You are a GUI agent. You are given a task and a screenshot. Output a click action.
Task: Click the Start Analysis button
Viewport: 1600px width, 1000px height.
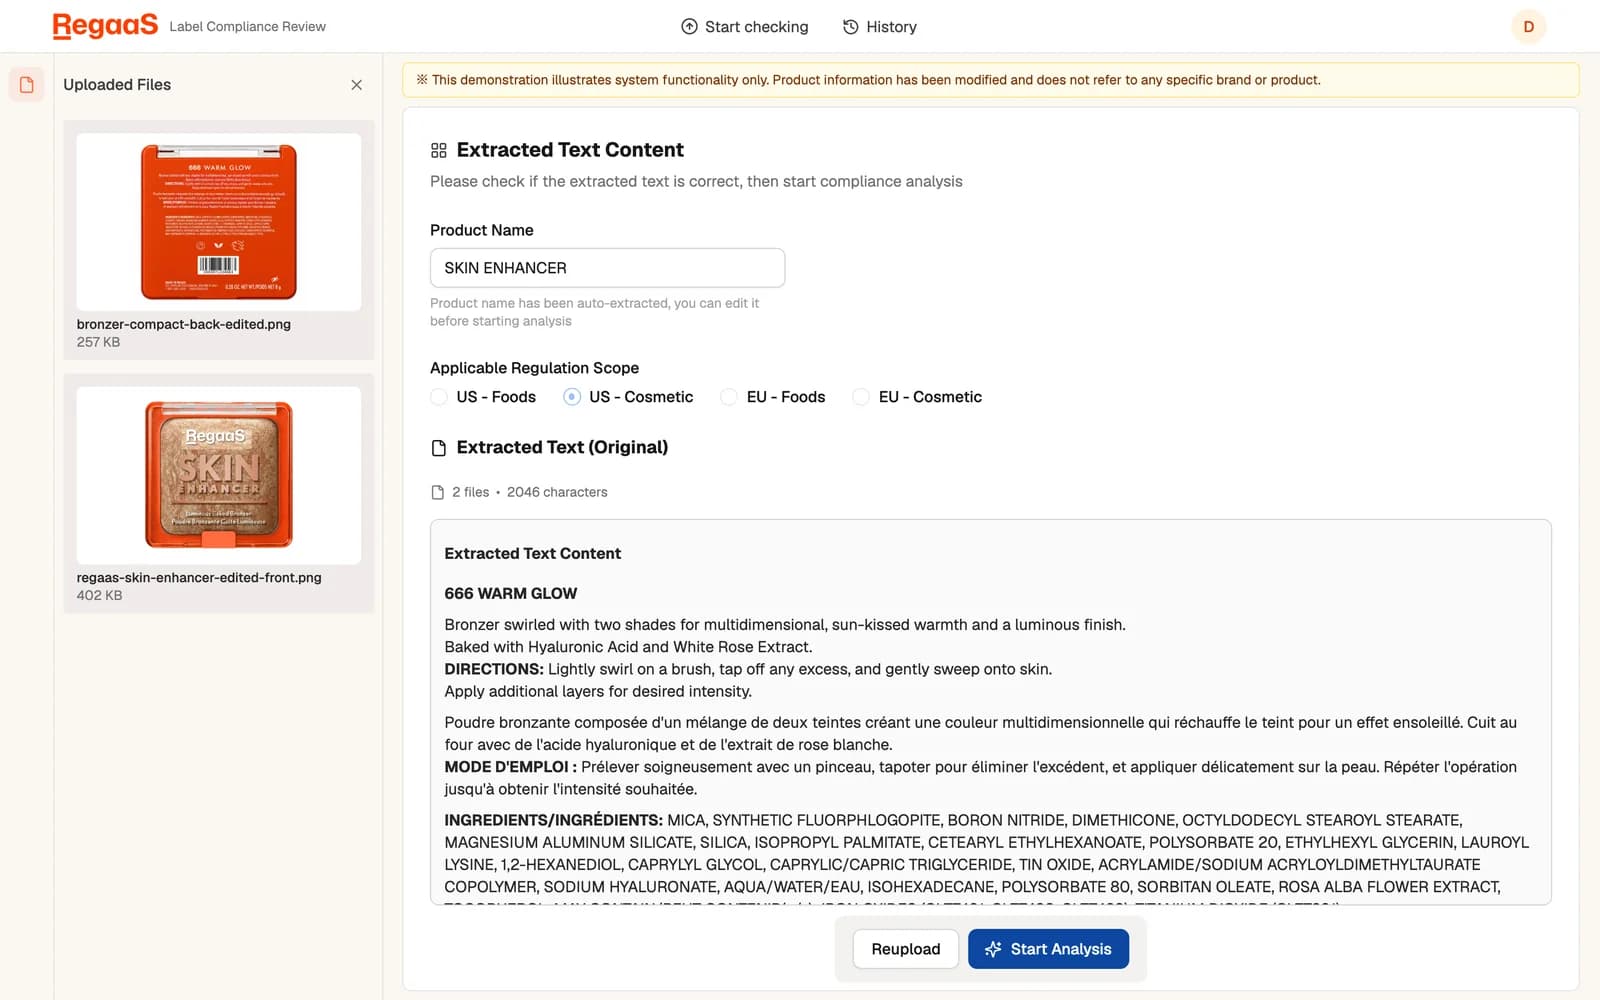tap(1048, 949)
